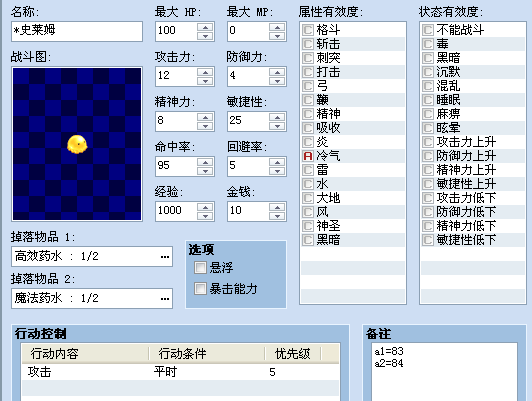The width and height of the screenshot is (532, 401).
Task: Click the 优先级 column header
Action: click(x=293, y=354)
